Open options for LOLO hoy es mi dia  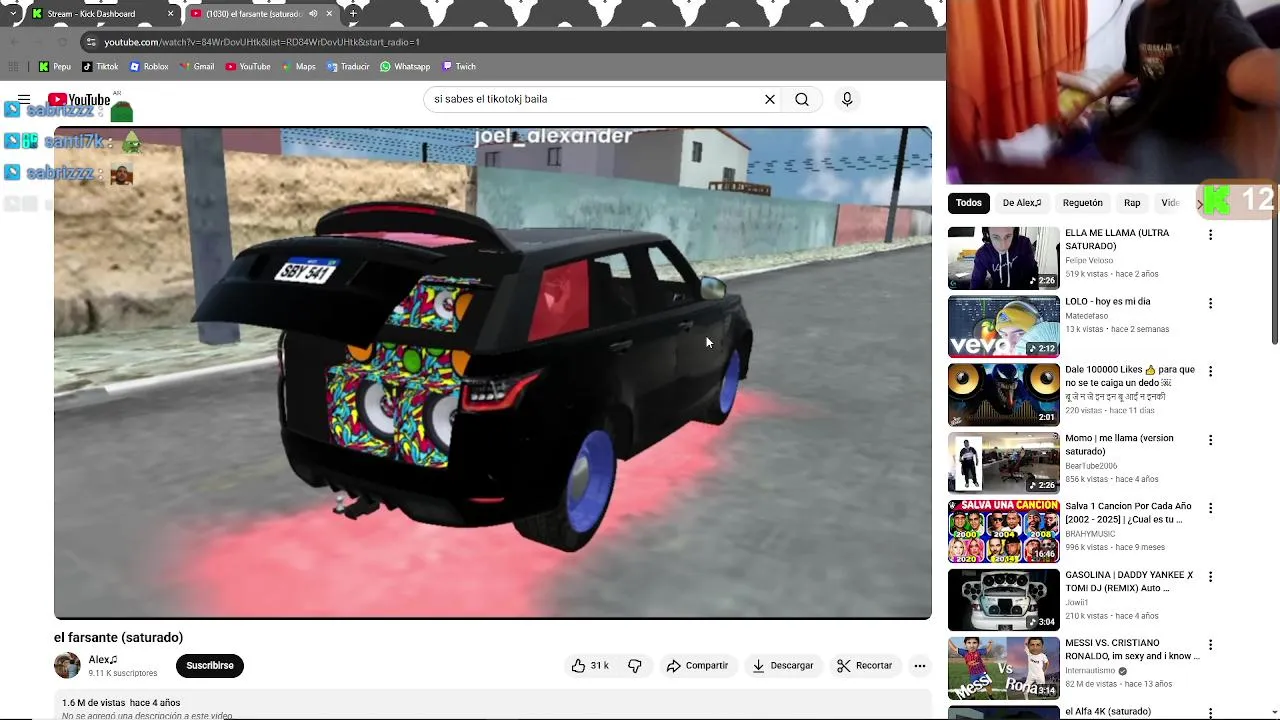point(1211,303)
